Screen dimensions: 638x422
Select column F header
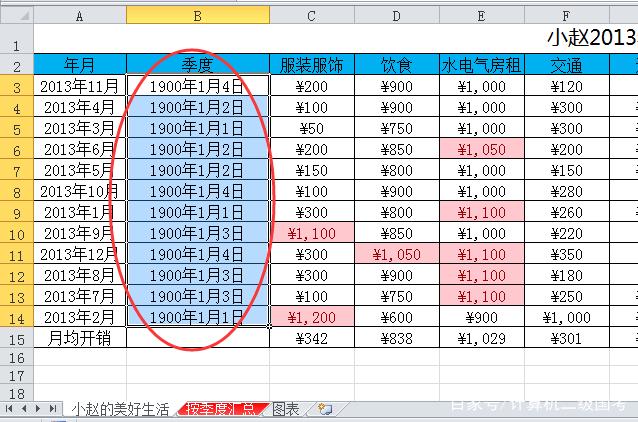pos(567,15)
